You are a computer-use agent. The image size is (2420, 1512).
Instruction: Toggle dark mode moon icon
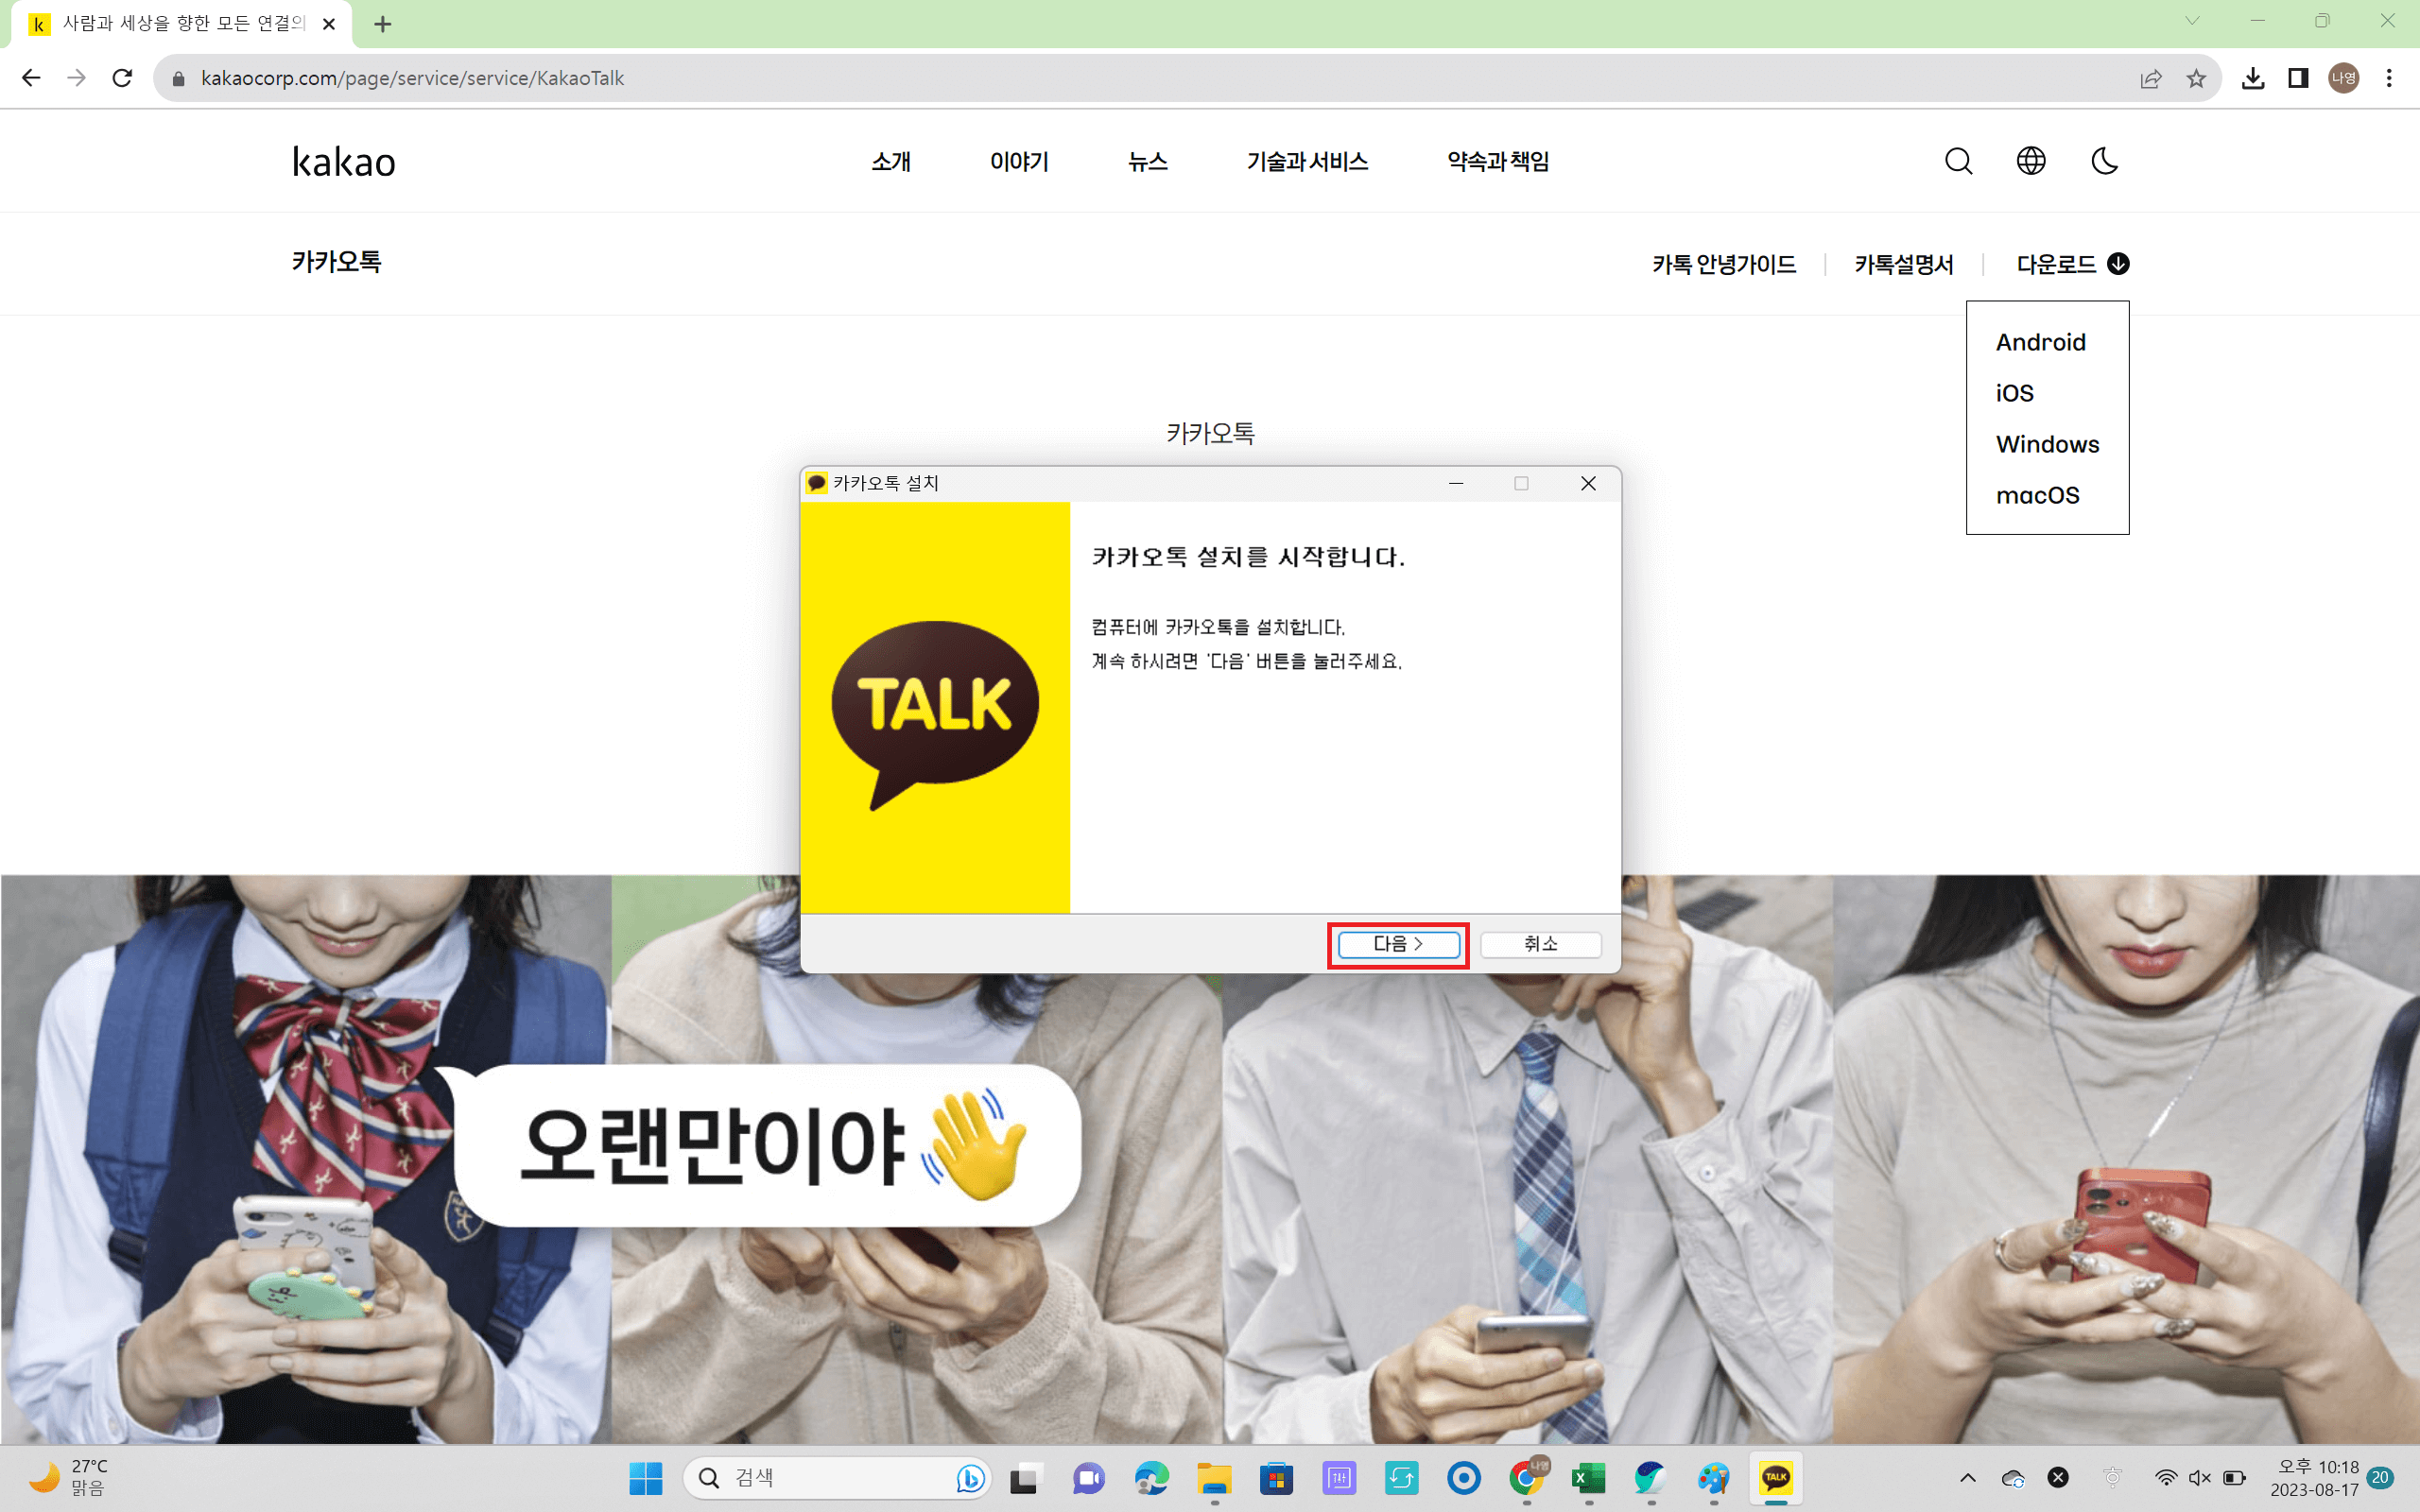coord(2104,161)
